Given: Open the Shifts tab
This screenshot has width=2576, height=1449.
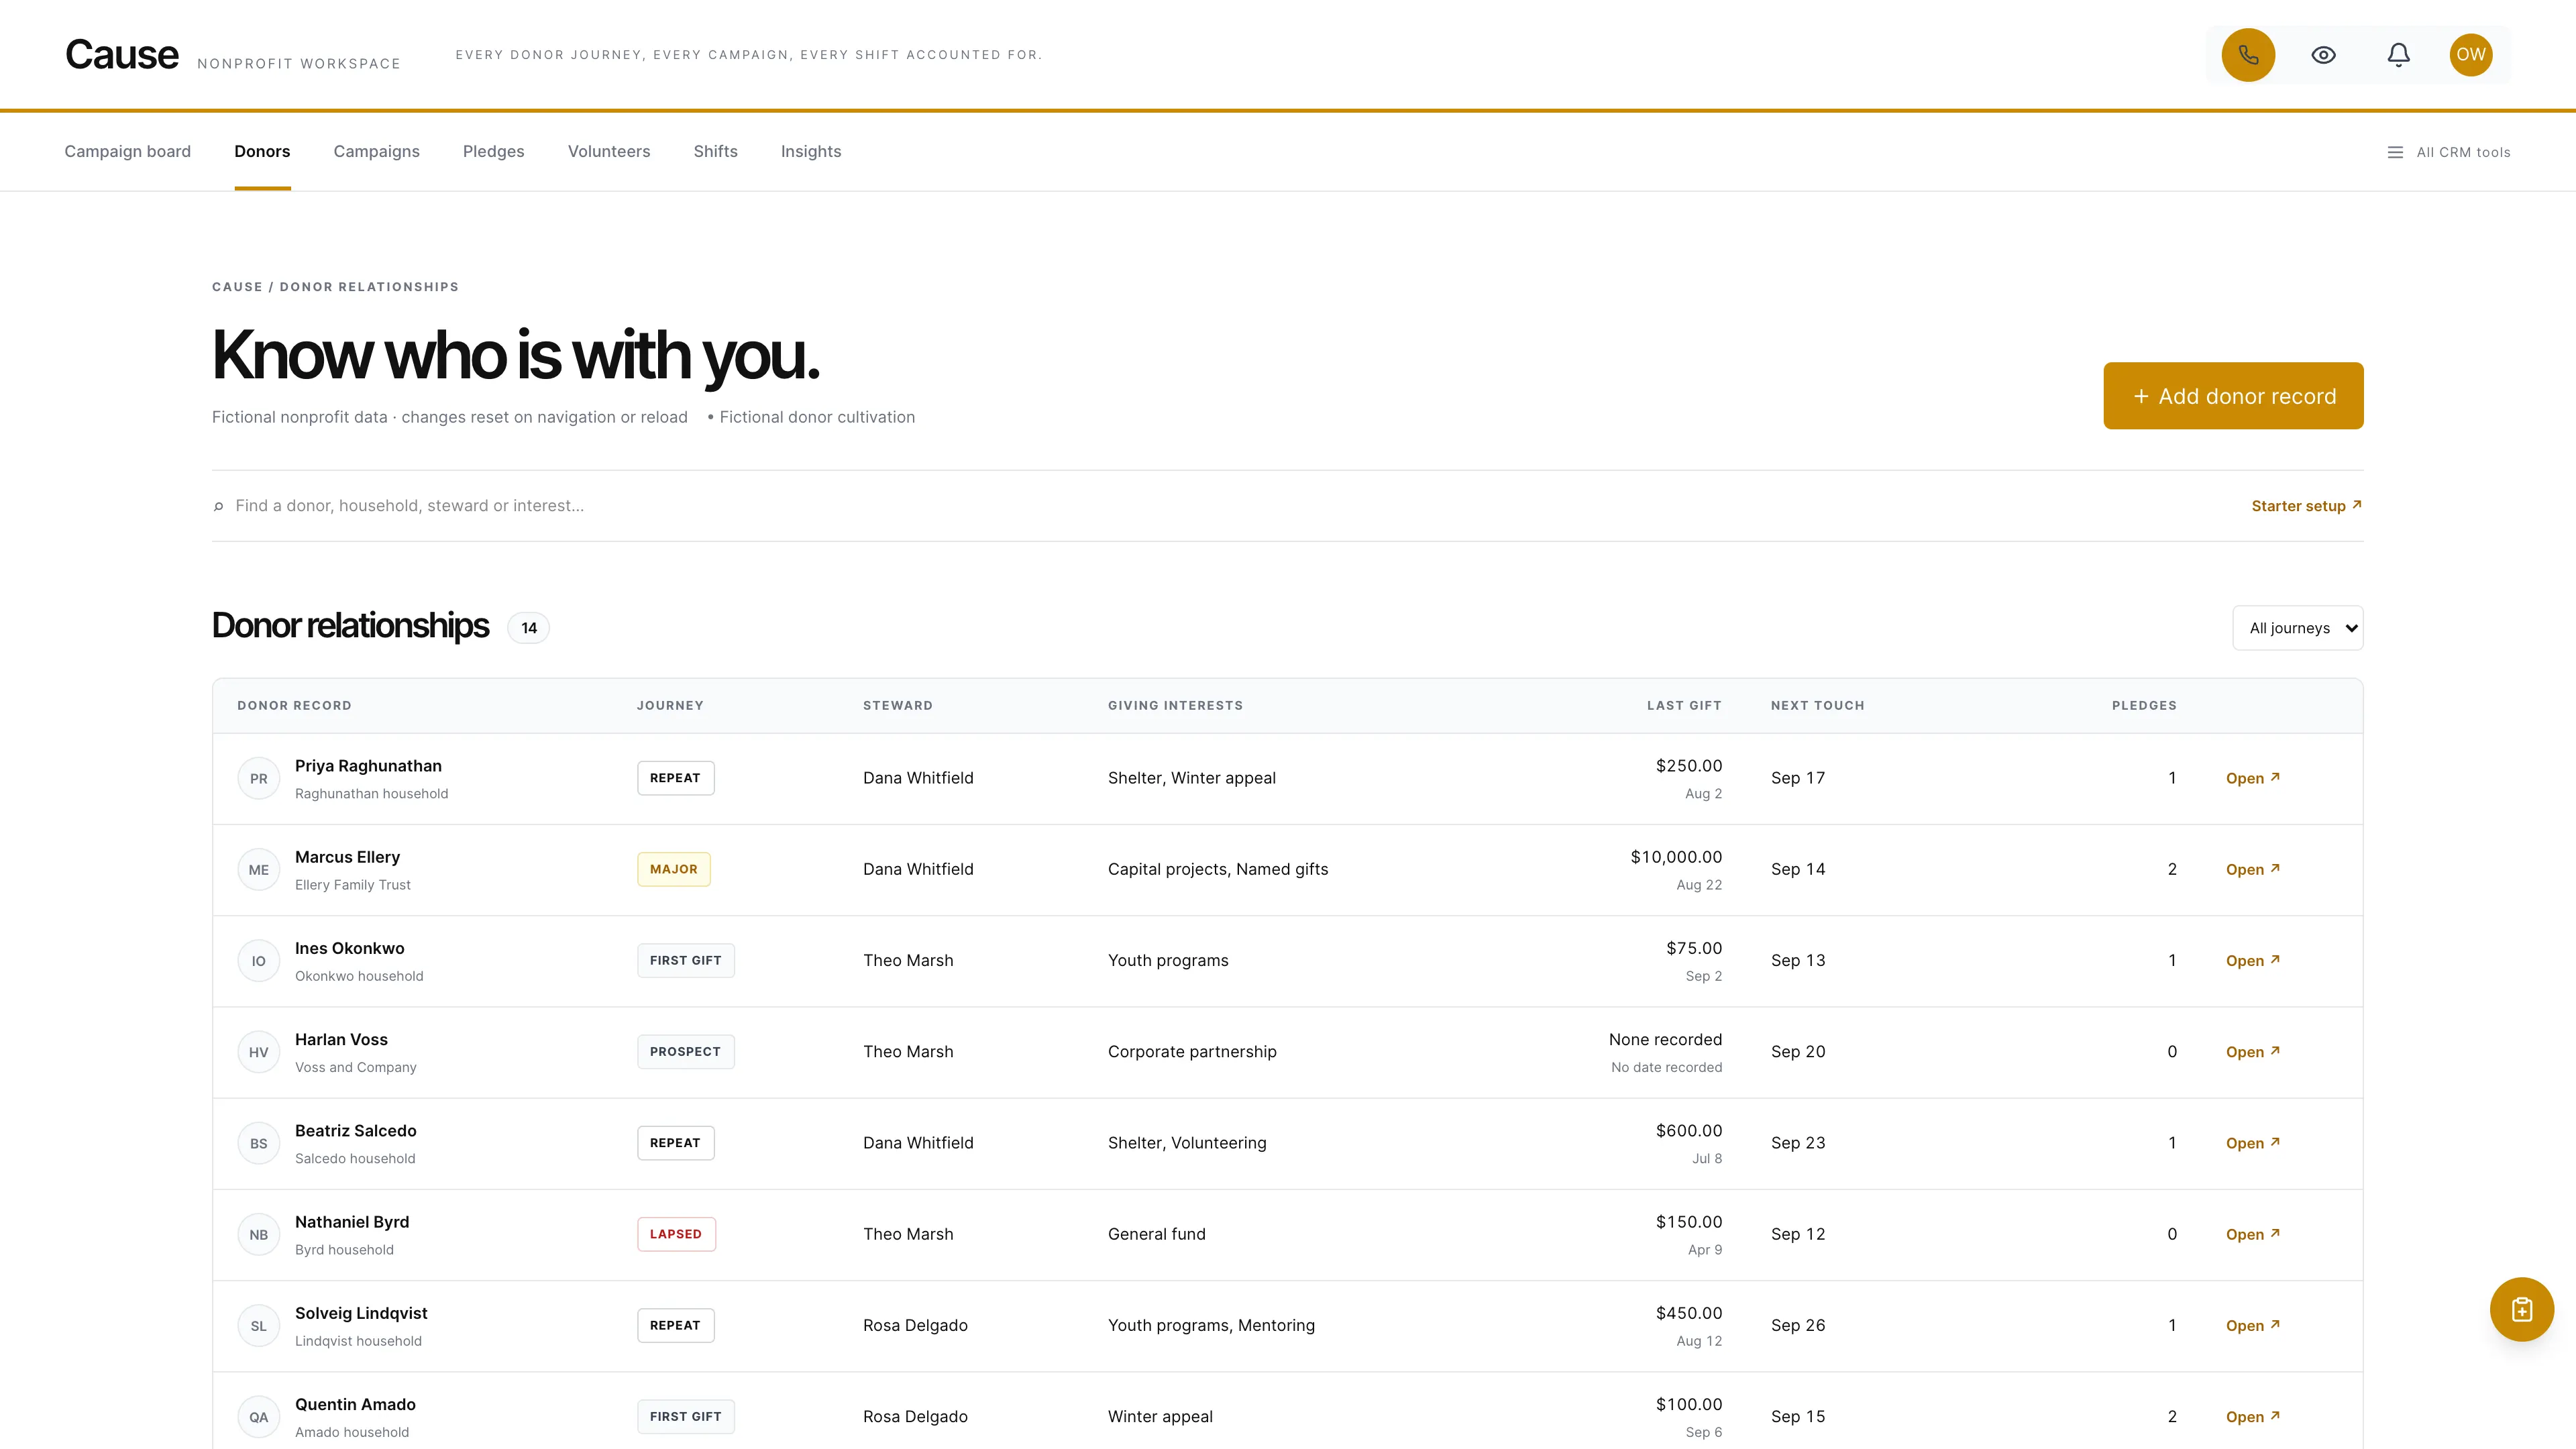Looking at the screenshot, I should pyautogui.click(x=715, y=152).
